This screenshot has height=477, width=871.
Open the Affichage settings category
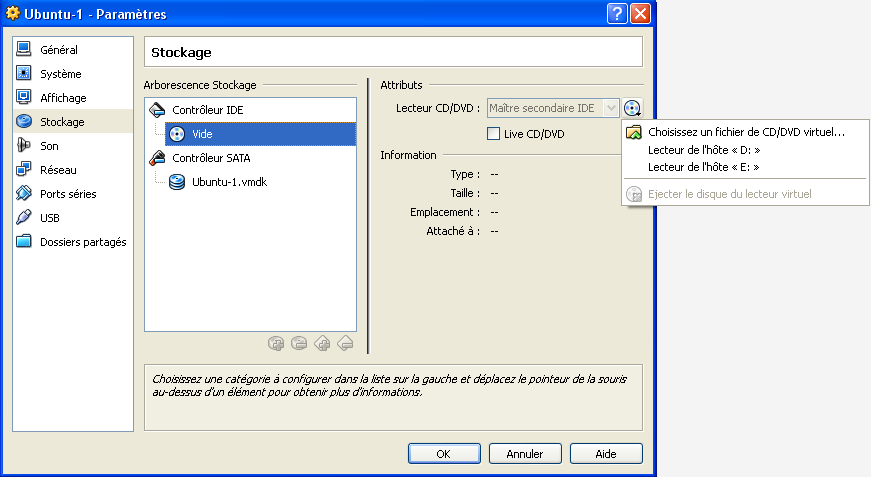tap(73, 98)
